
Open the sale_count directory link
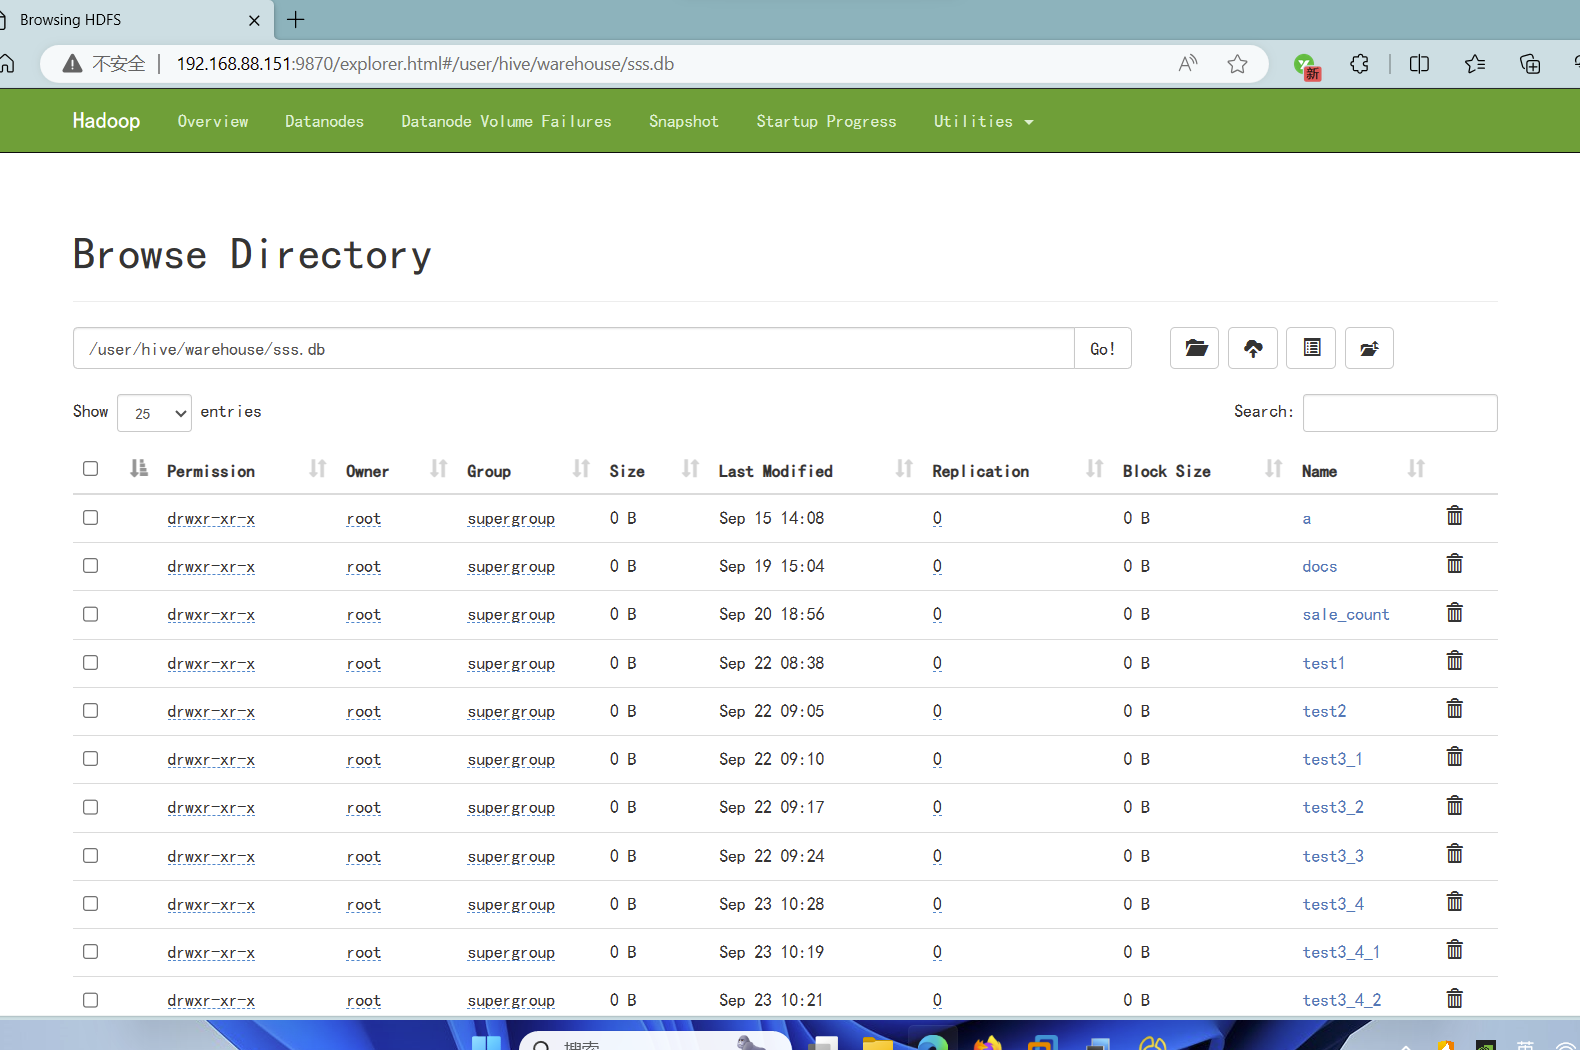pos(1346,615)
